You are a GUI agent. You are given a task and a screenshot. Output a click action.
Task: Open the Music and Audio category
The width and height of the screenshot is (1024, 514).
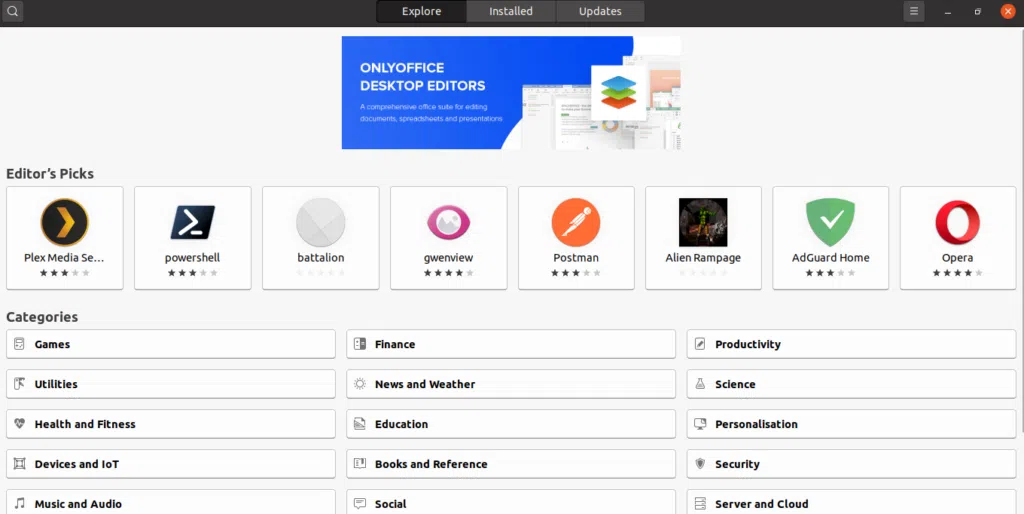pos(170,502)
